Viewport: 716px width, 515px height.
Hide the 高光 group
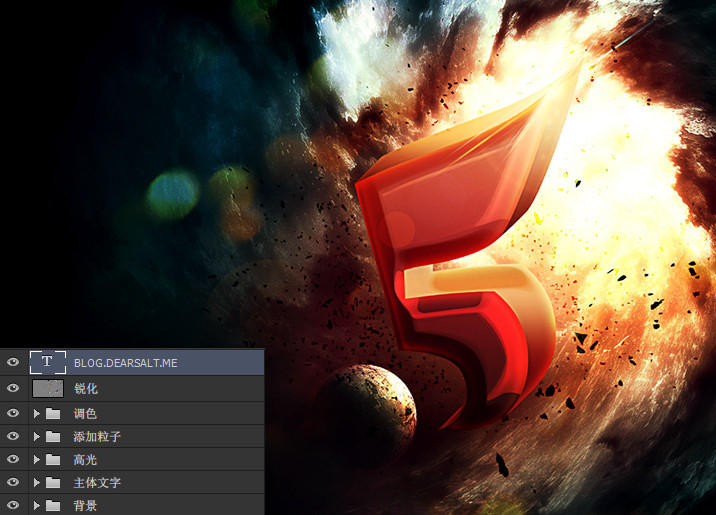point(13,459)
